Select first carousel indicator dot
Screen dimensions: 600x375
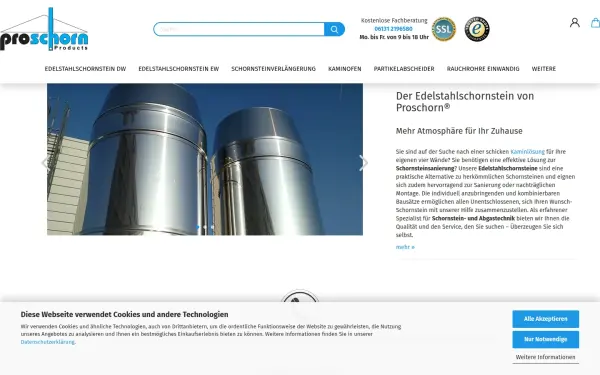(x=197, y=227)
